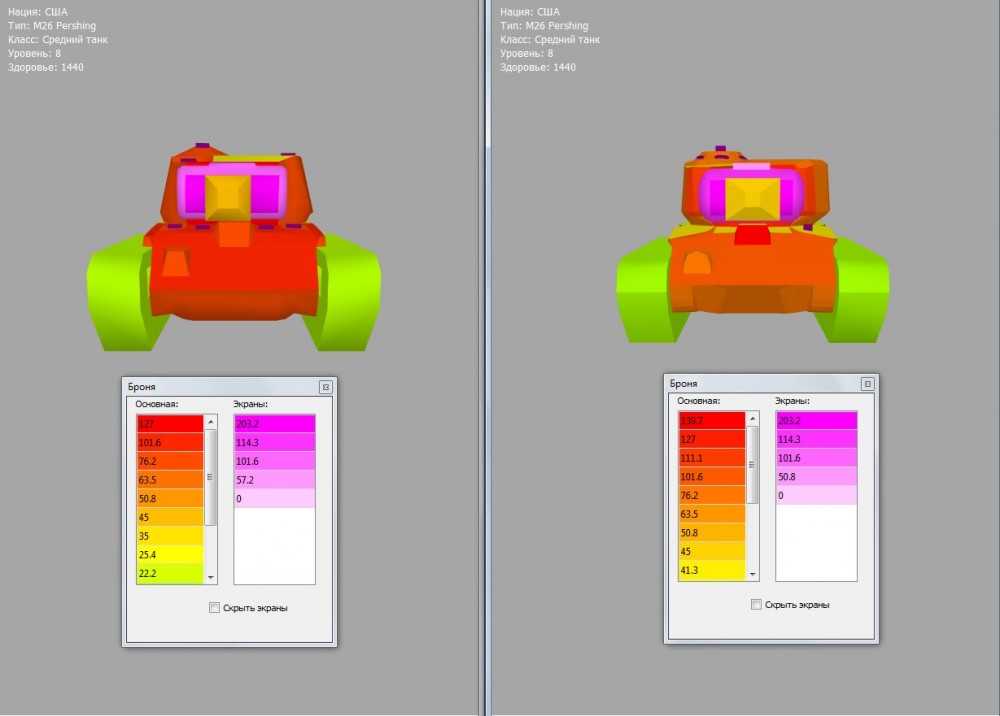Image resolution: width=1000 pixels, height=716 pixels.
Task: Close the right Броня armor dialog
Action: [x=867, y=383]
